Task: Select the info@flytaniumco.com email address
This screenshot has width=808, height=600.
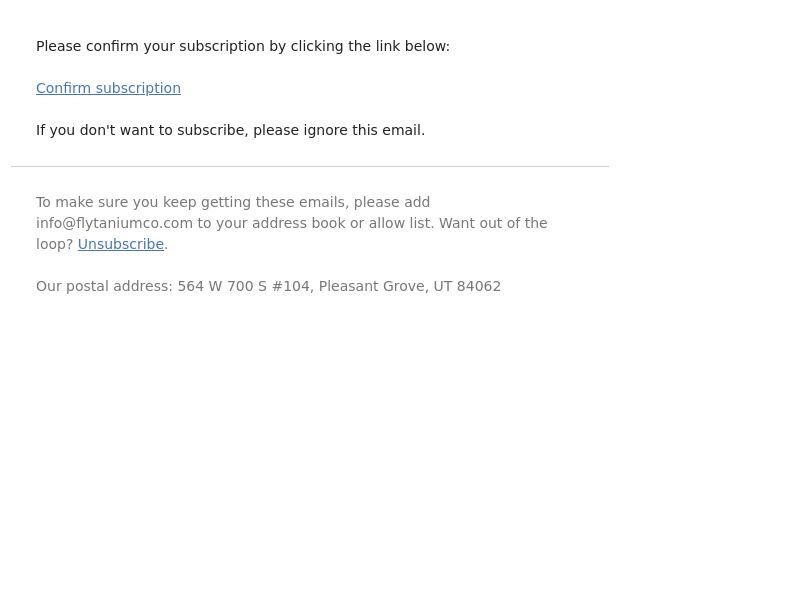Action: pyautogui.click(x=114, y=223)
